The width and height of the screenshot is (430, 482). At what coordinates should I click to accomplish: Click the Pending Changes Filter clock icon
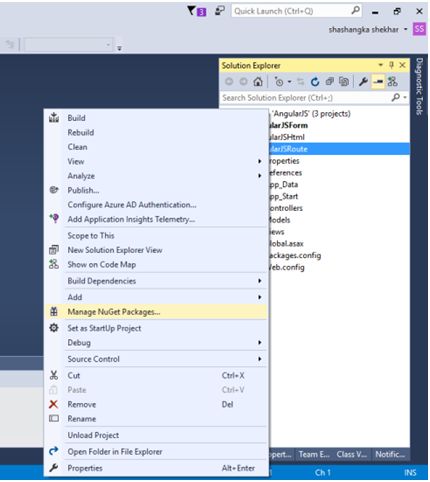[279, 82]
